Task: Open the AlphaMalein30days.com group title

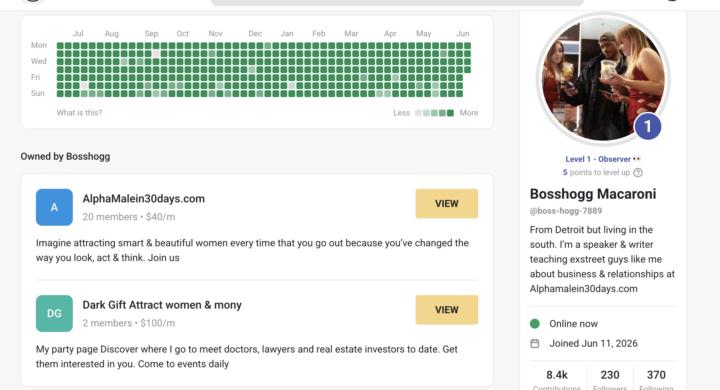Action: (144, 198)
